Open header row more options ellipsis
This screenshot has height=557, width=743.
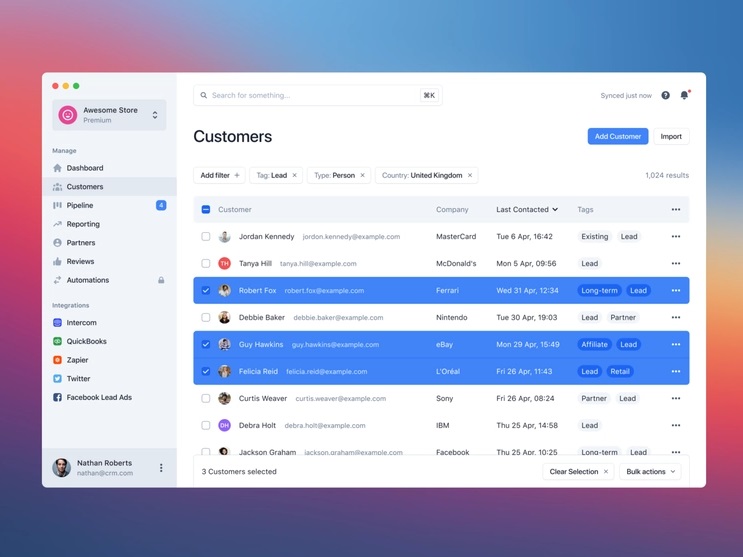click(x=676, y=210)
